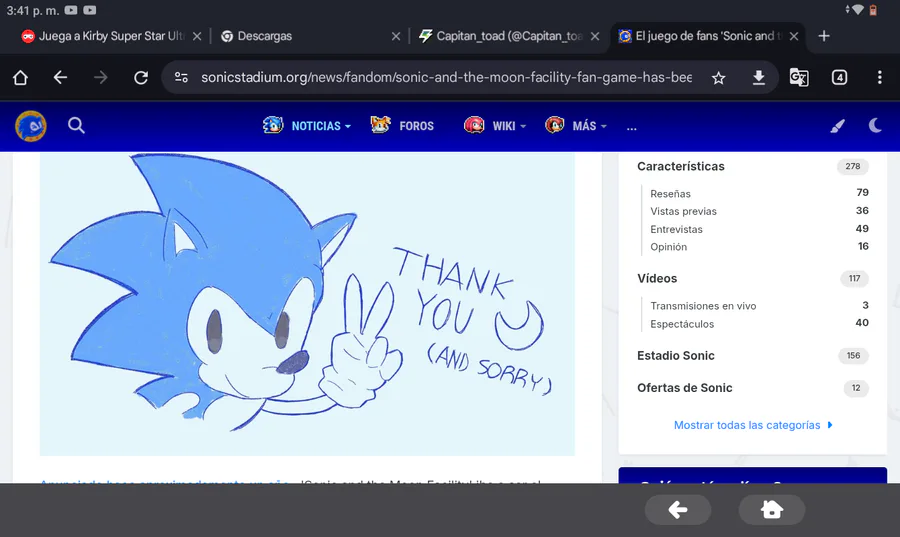Open the Vídeos category

click(x=657, y=278)
